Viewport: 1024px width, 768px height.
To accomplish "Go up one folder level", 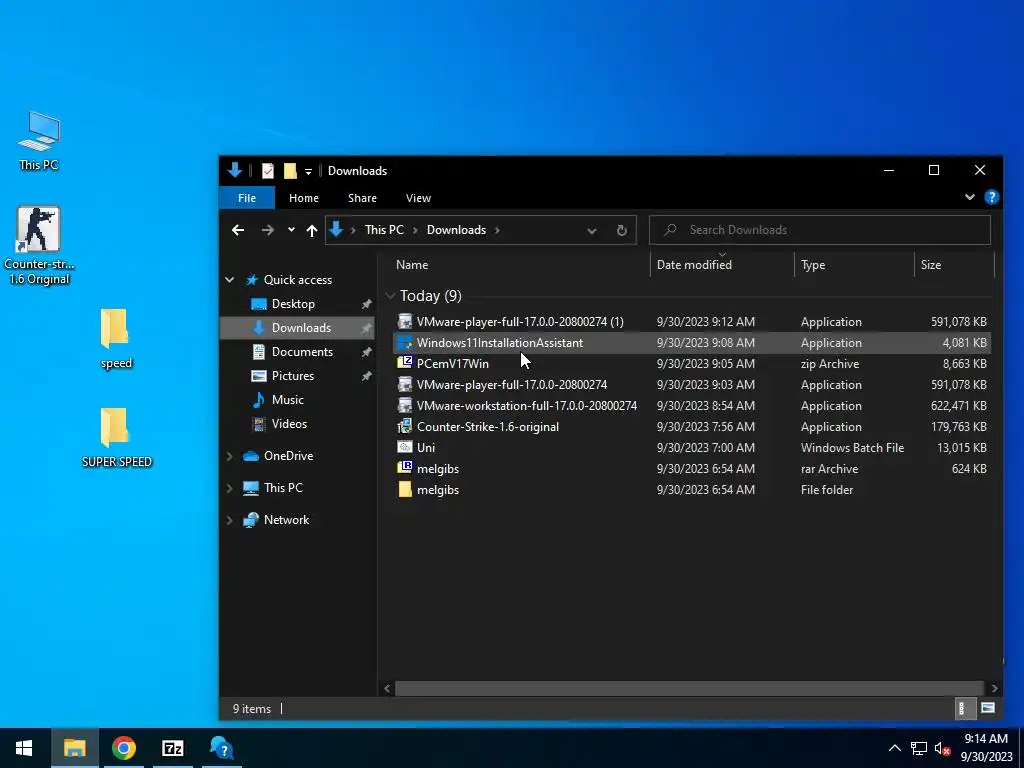I will pyautogui.click(x=312, y=230).
